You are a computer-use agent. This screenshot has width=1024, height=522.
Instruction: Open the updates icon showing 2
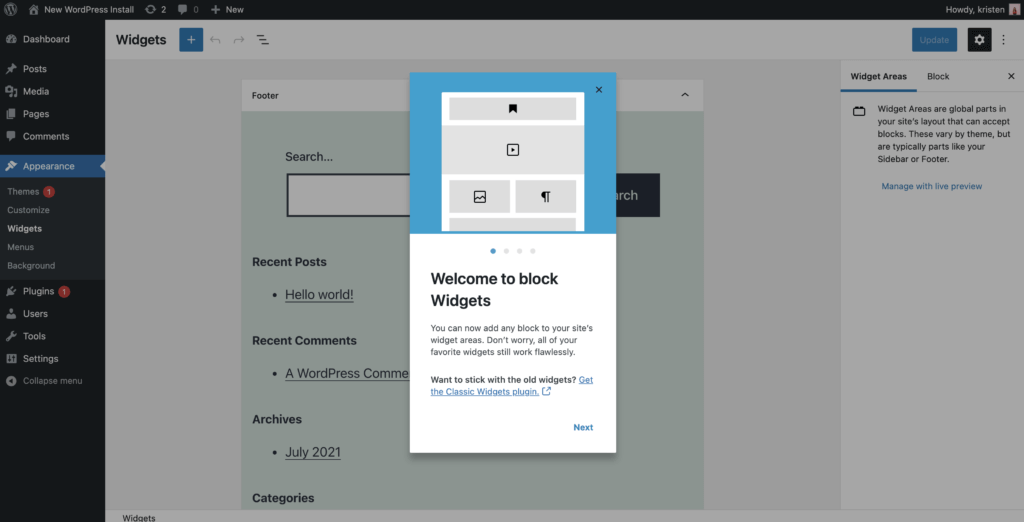coord(155,10)
